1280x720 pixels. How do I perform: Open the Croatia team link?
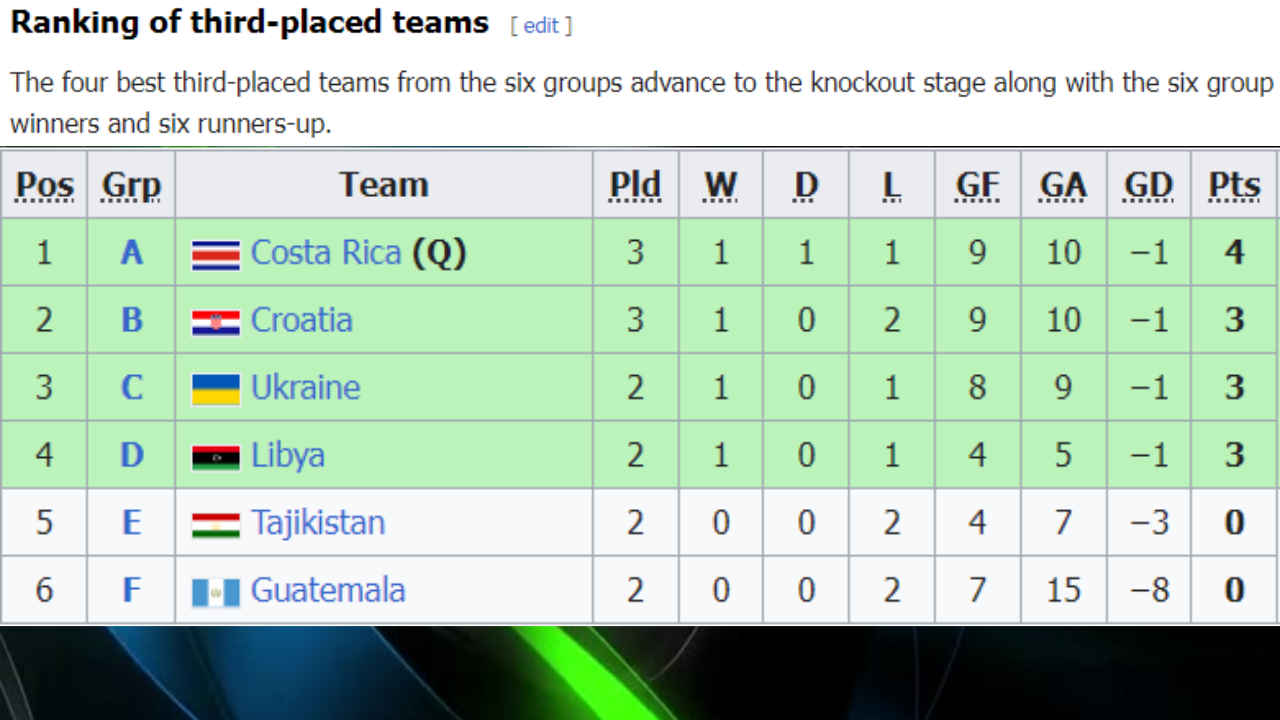(x=302, y=320)
